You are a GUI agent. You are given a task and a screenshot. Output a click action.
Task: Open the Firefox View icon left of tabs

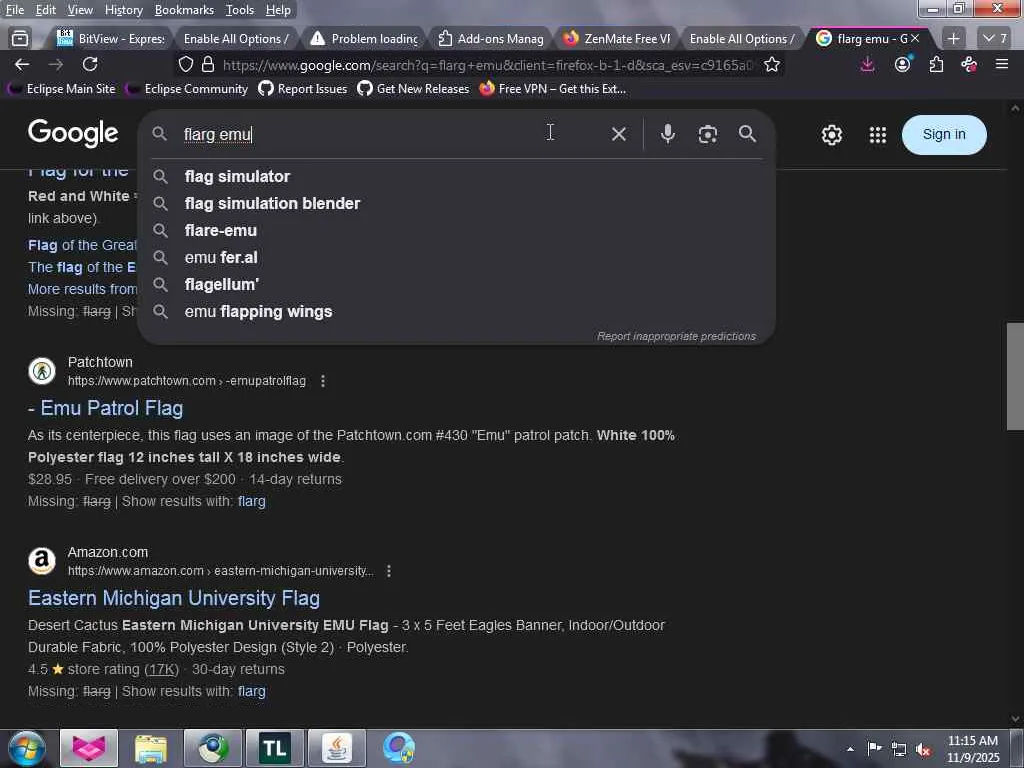pos(20,39)
